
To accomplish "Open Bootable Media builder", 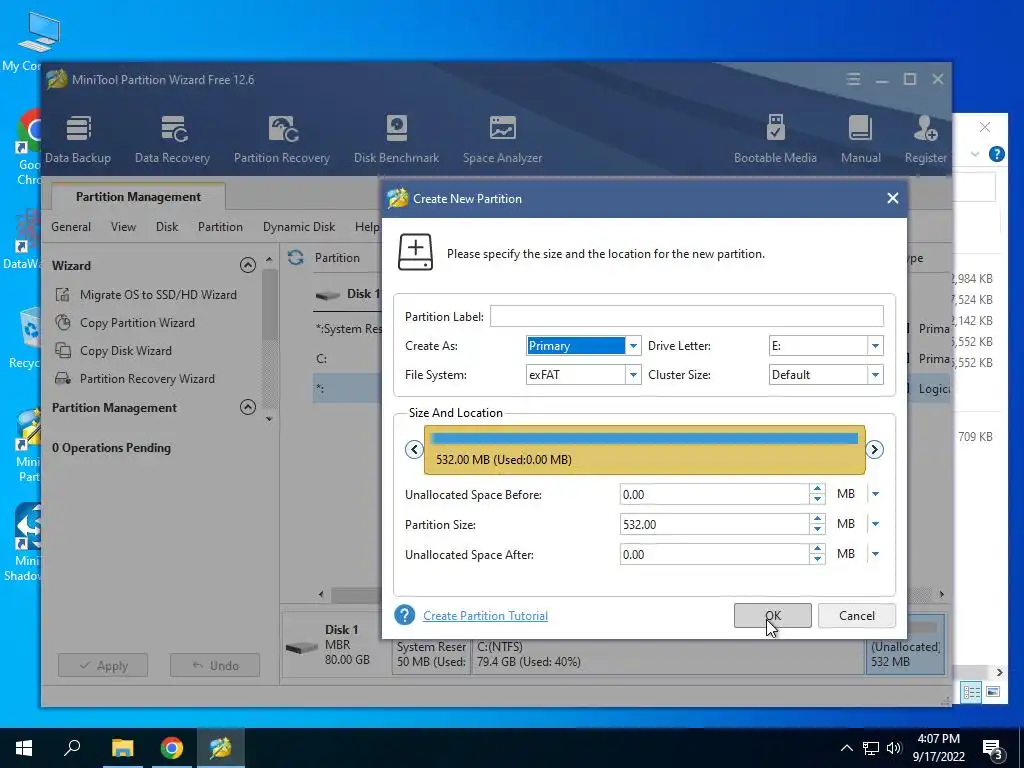I will pos(775,140).
